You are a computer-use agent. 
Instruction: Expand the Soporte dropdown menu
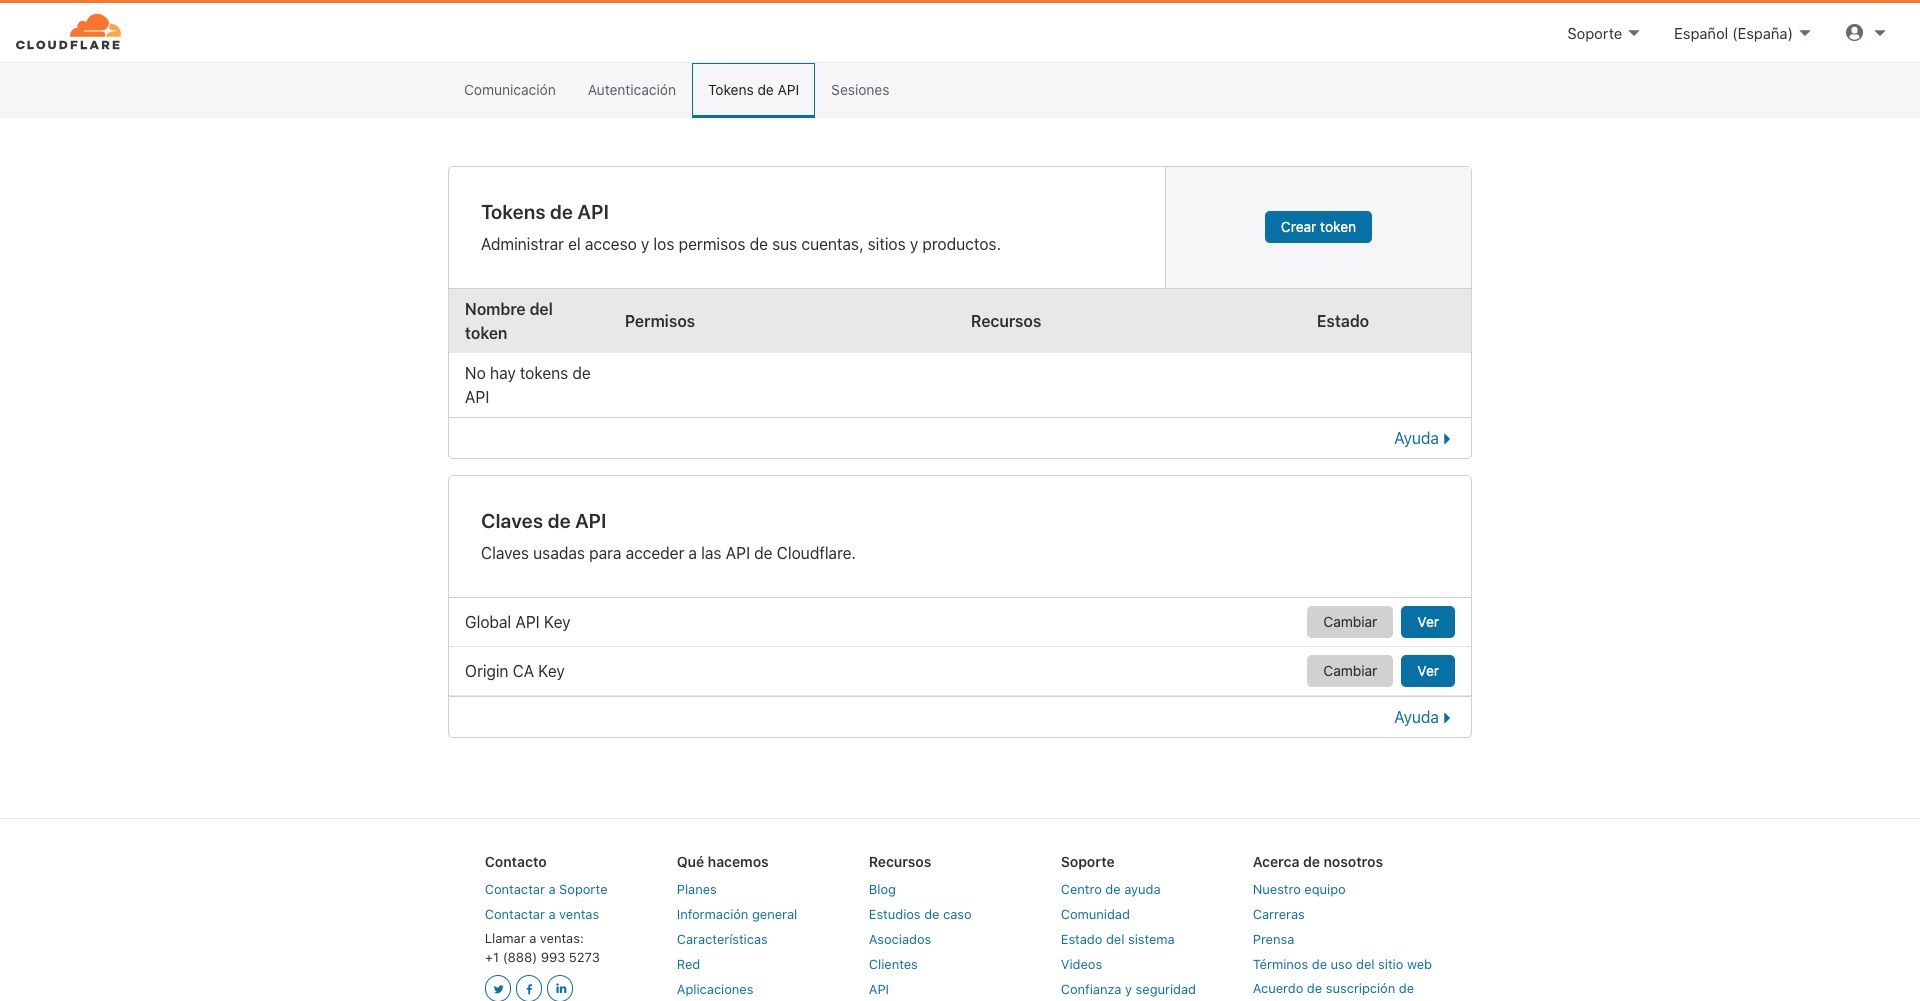pyautogui.click(x=1602, y=34)
